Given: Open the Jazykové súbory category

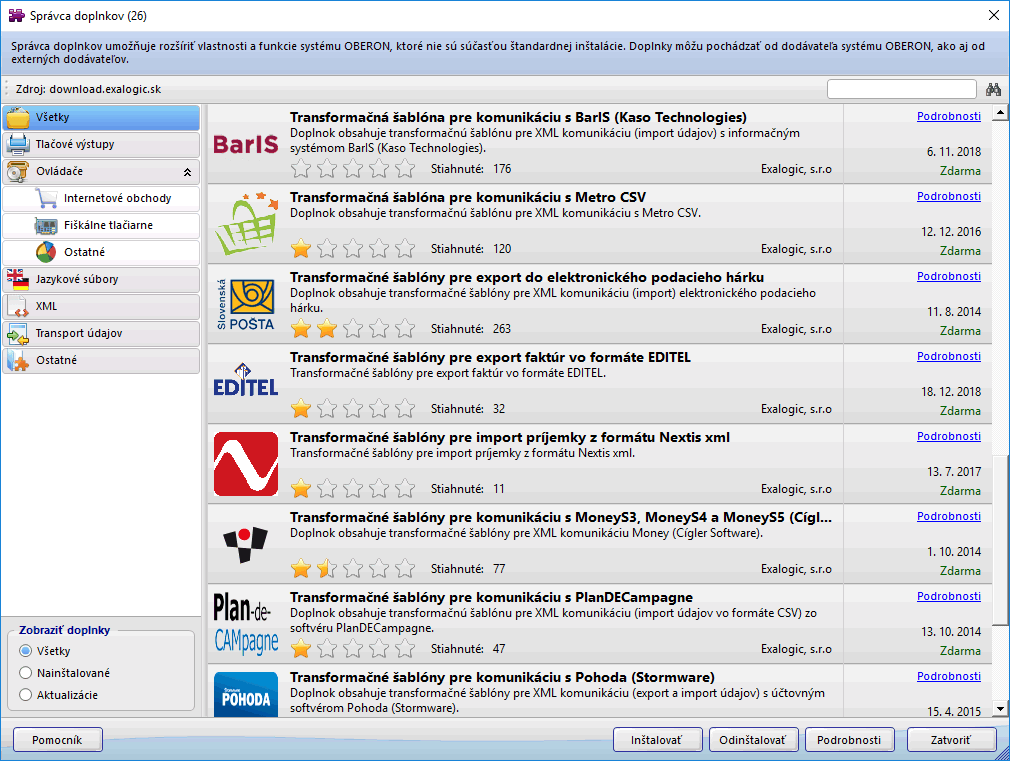Looking at the screenshot, I should point(101,279).
